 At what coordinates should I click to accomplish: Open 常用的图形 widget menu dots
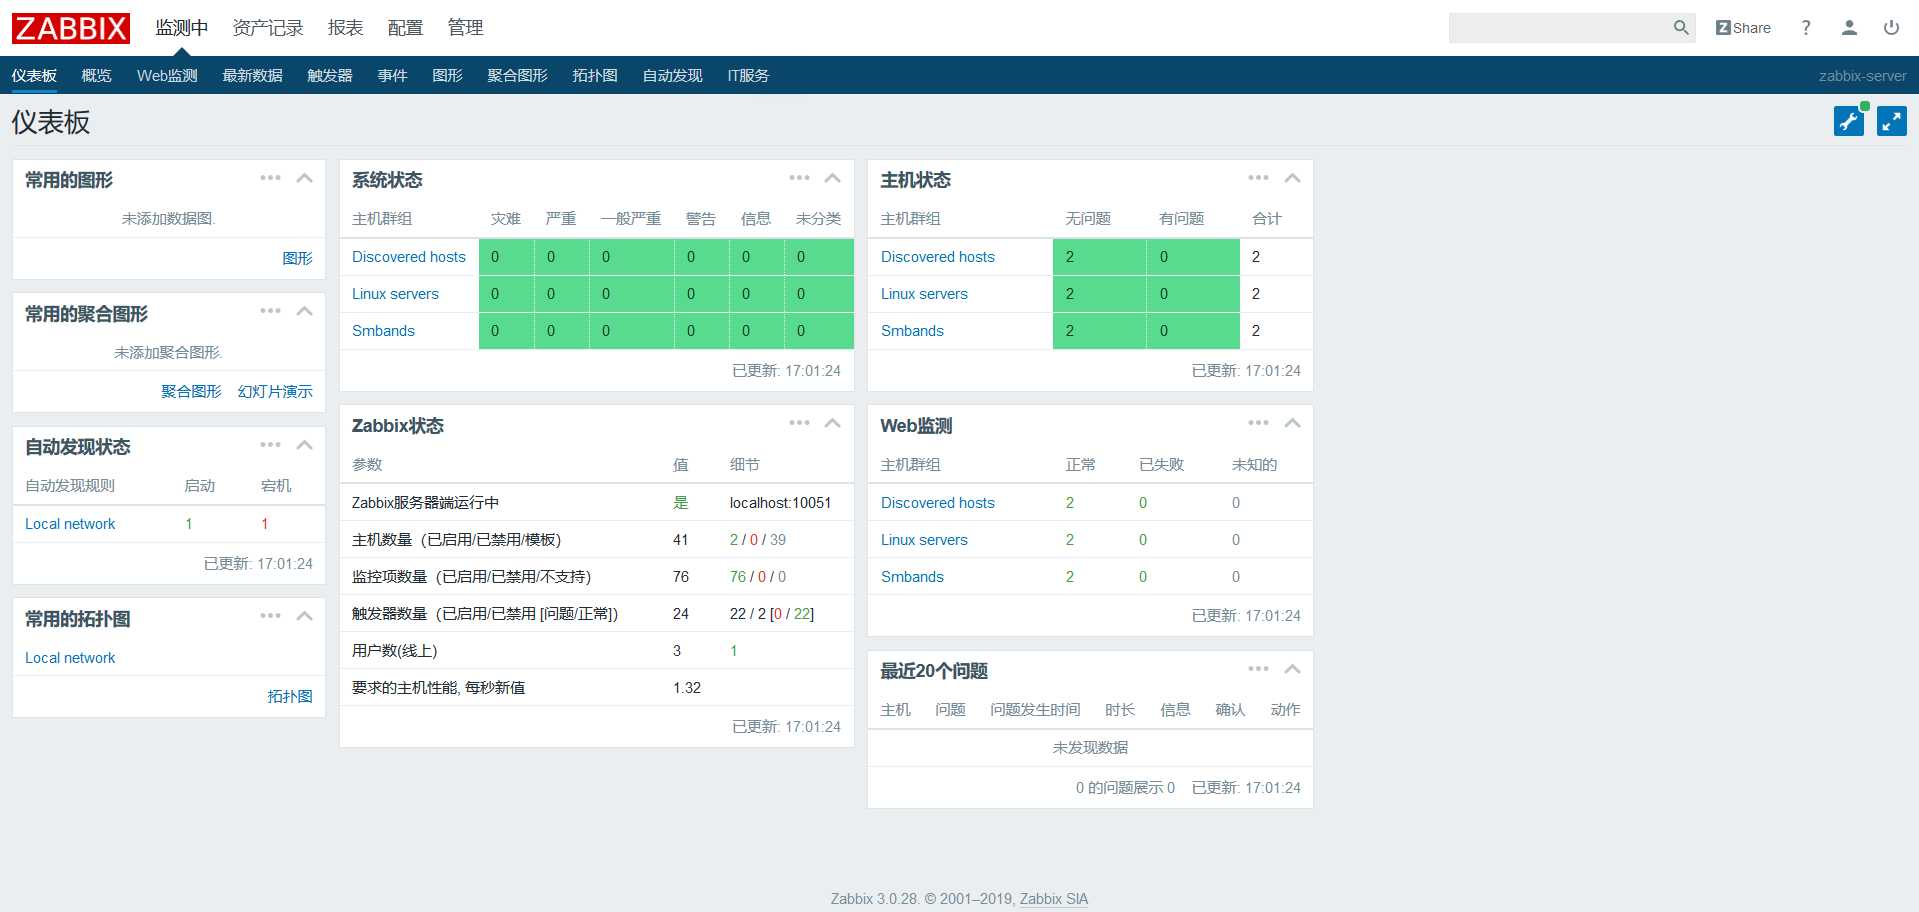270,178
